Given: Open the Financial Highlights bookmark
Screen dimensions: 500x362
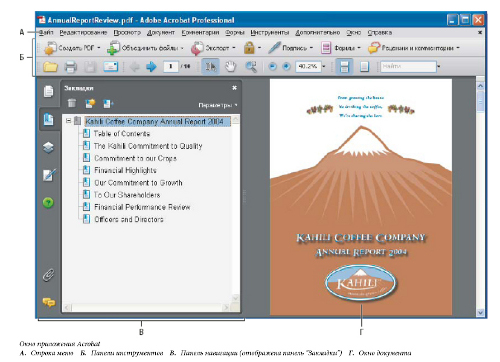Looking at the screenshot, I should point(125,170).
